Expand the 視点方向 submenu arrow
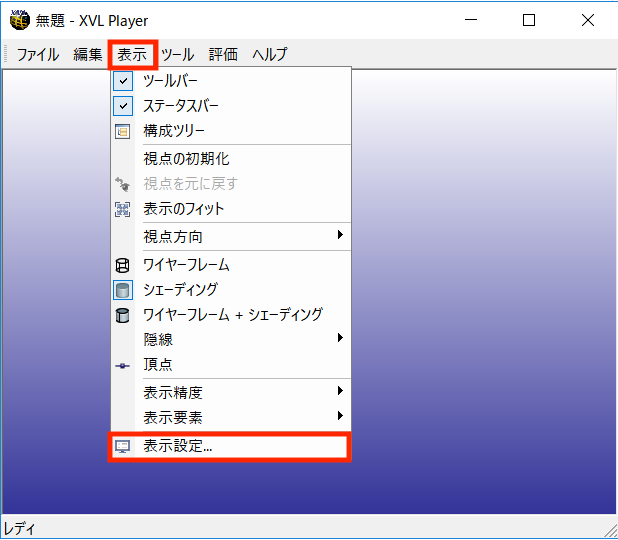 pyautogui.click(x=340, y=235)
